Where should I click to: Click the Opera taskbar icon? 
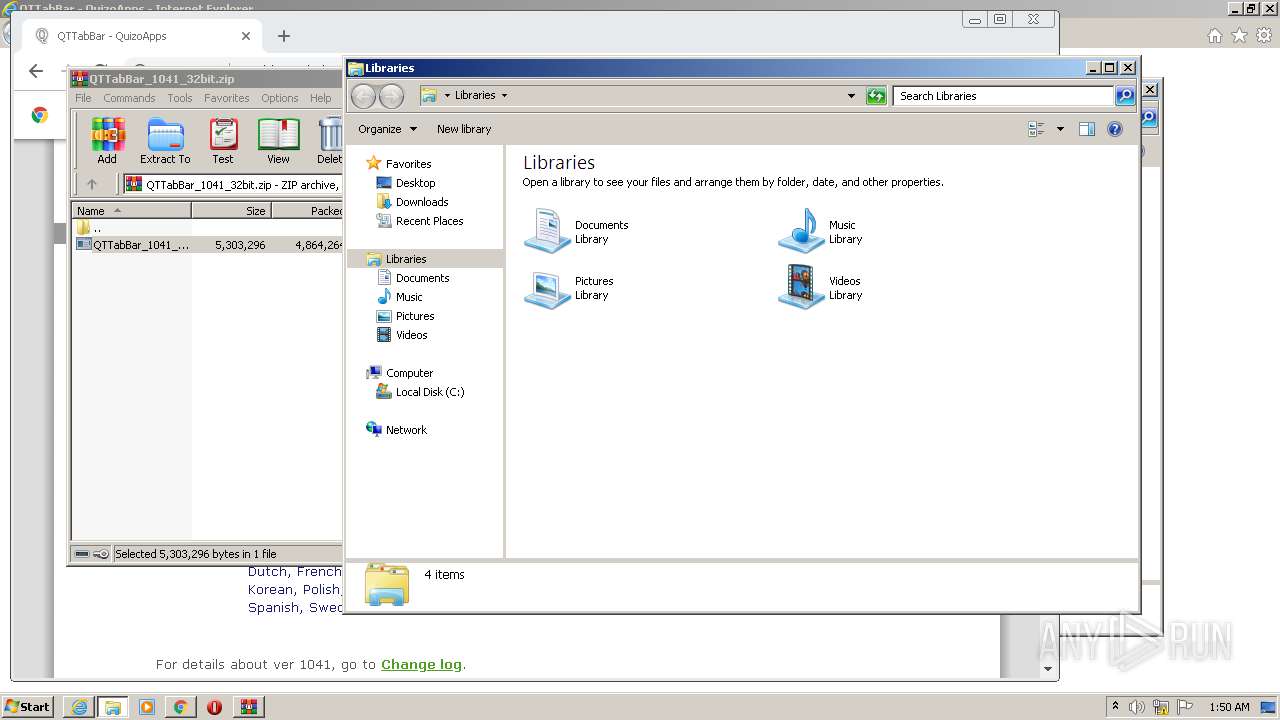[x=214, y=707]
